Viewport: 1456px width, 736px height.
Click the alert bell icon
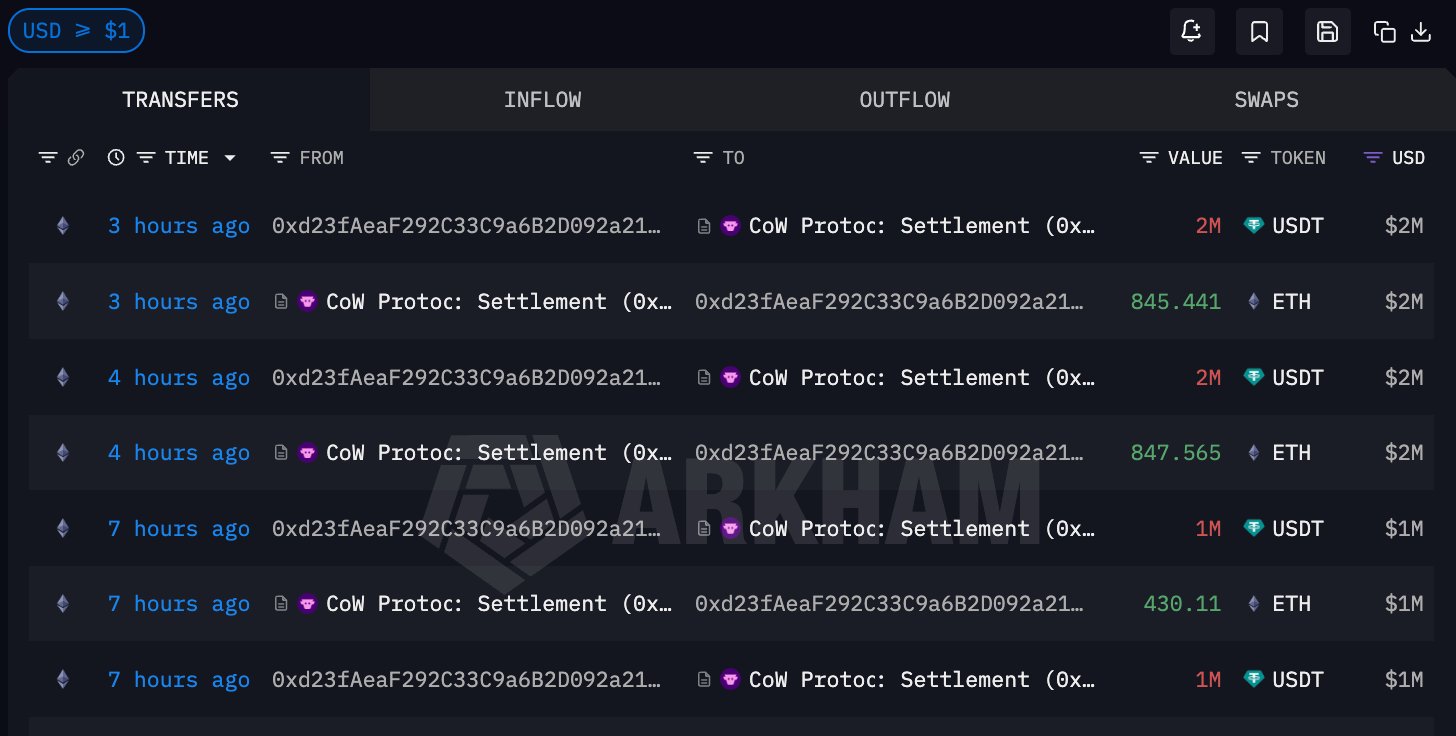click(1191, 32)
